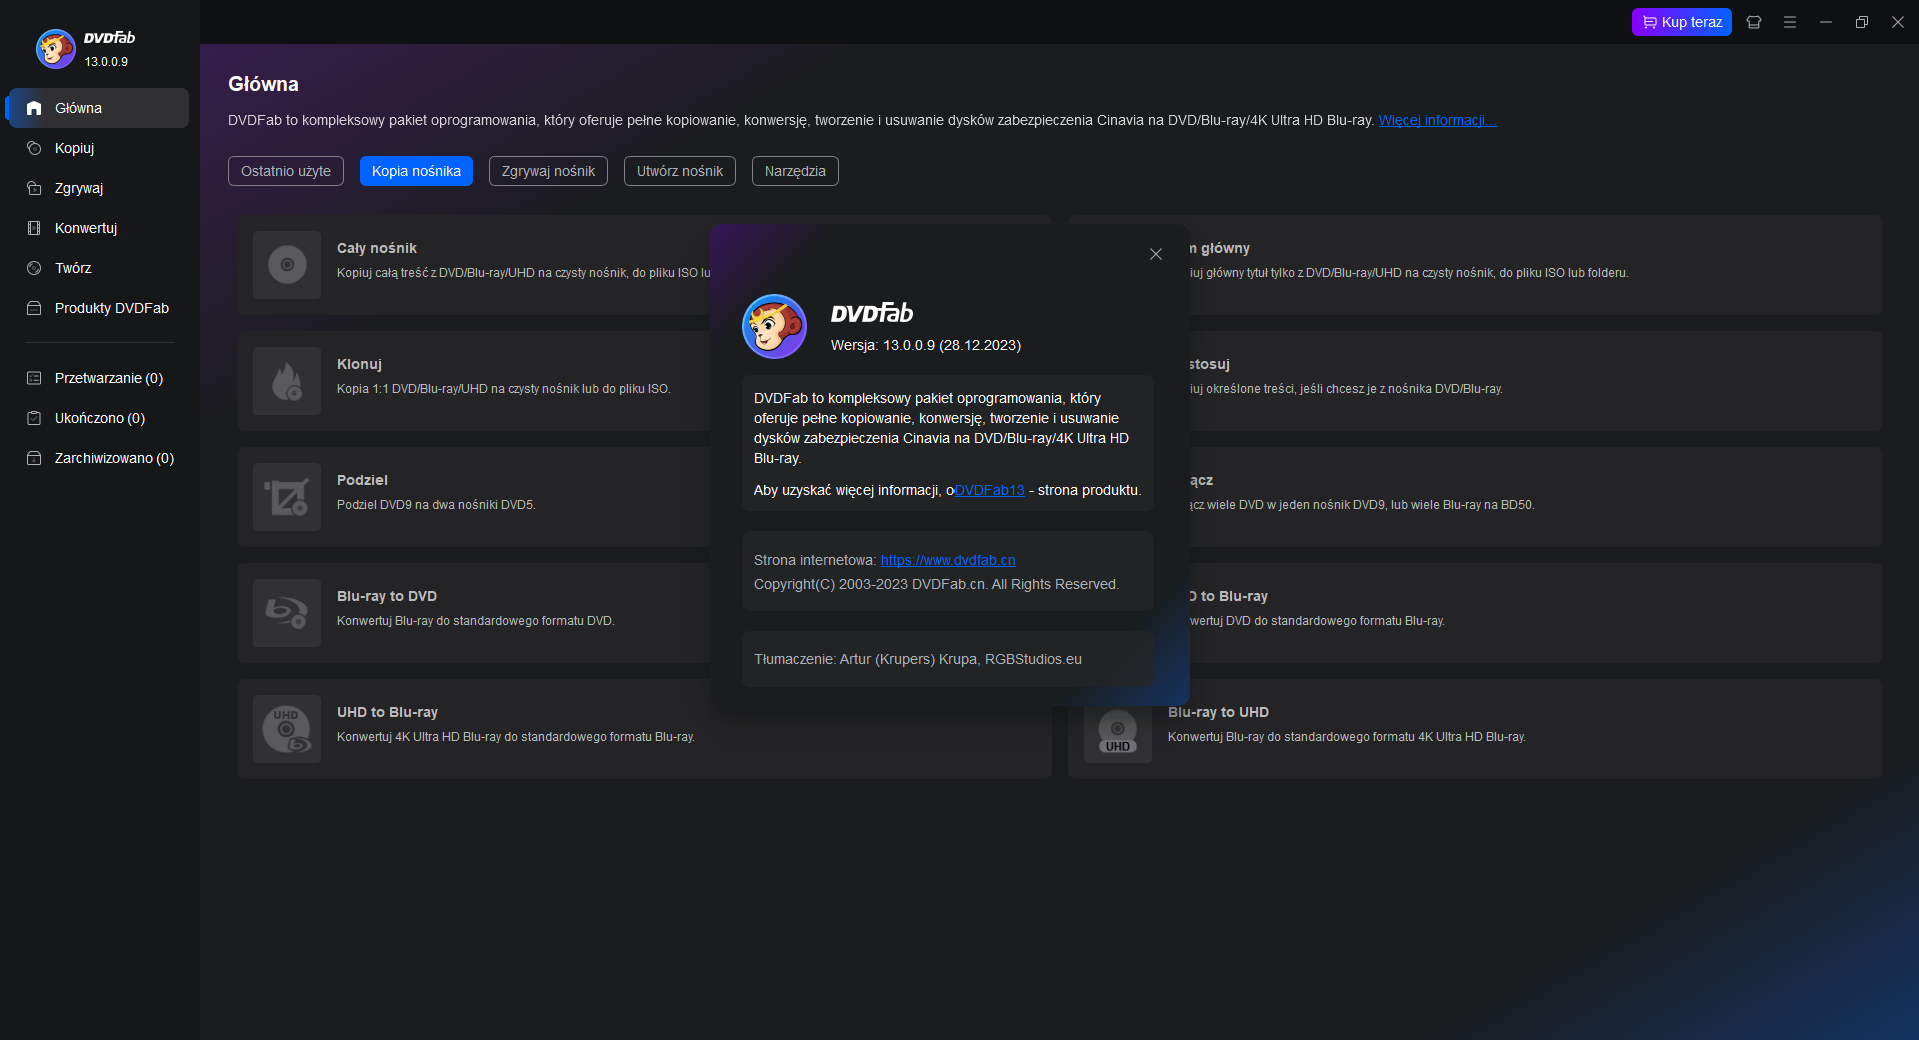Click the Kup teraz purchase button
The width and height of the screenshot is (1919, 1040).
[x=1682, y=22]
